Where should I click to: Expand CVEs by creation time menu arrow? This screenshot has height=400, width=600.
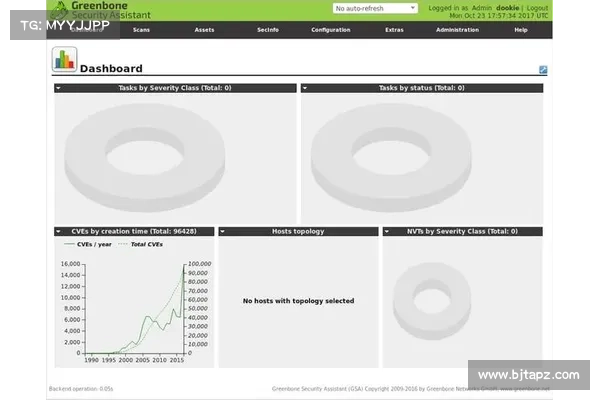58,231
